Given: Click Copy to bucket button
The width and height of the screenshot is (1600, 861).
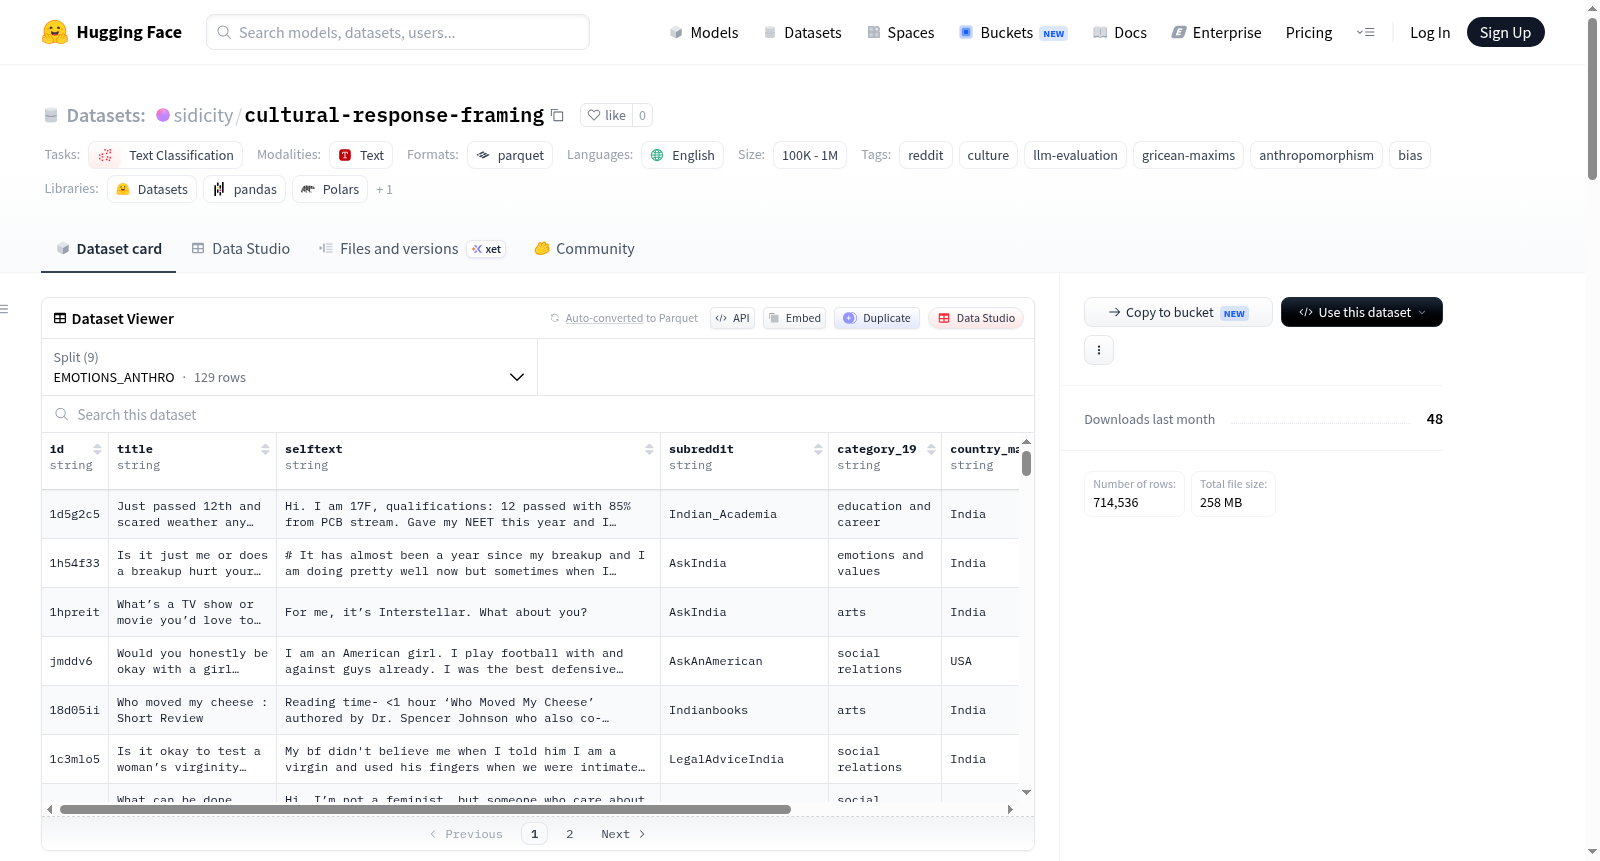Looking at the screenshot, I should point(1178,312).
